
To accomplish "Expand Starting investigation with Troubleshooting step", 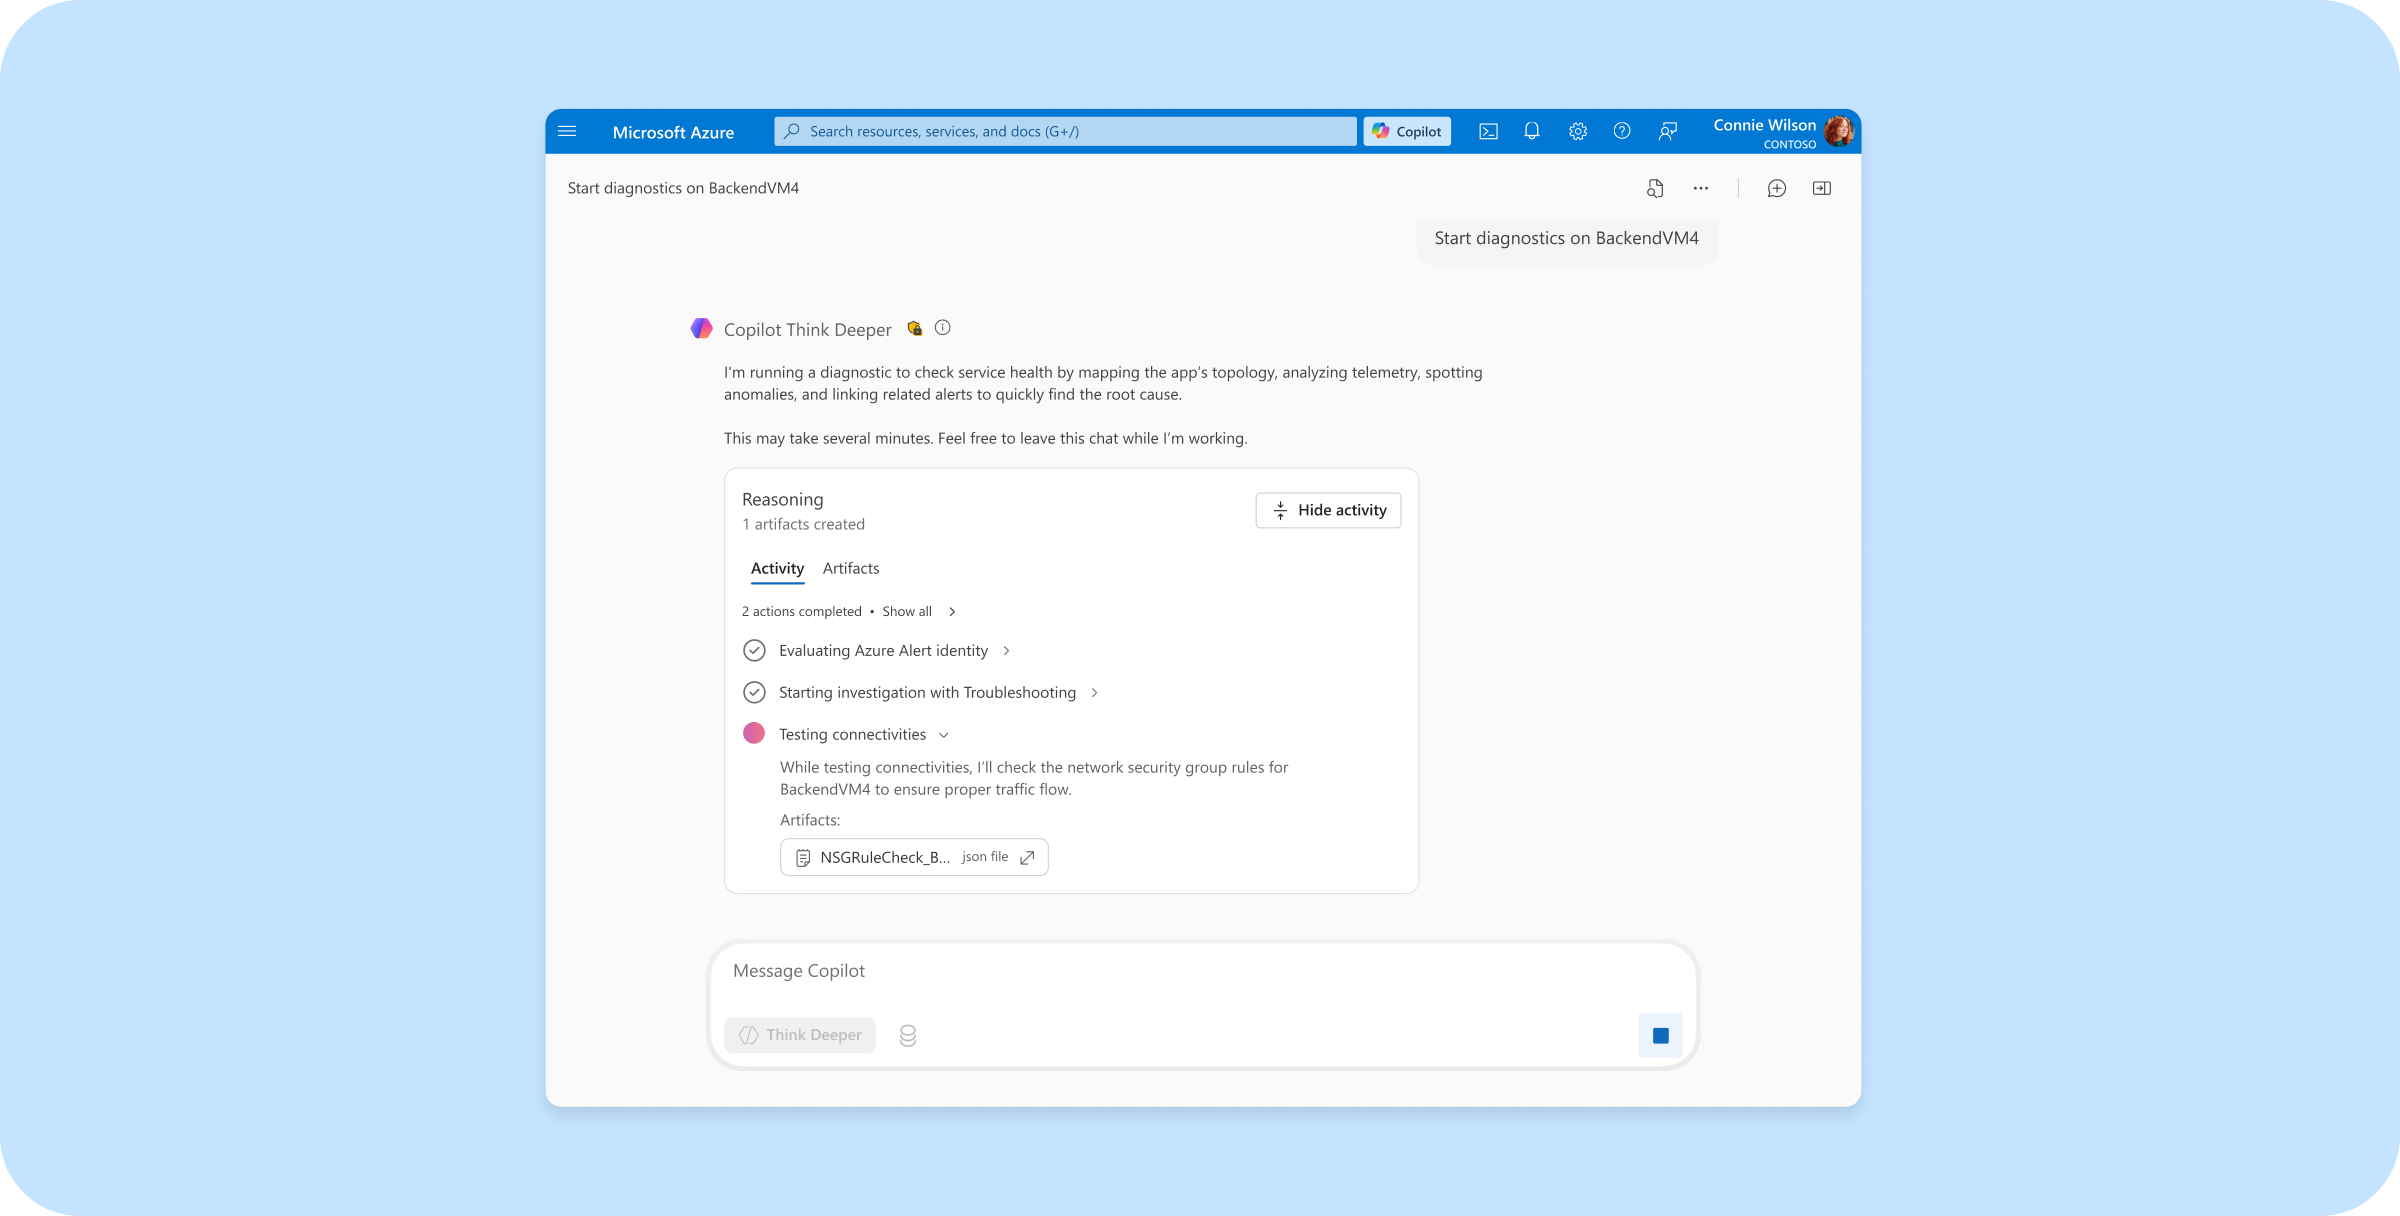I will point(938,692).
